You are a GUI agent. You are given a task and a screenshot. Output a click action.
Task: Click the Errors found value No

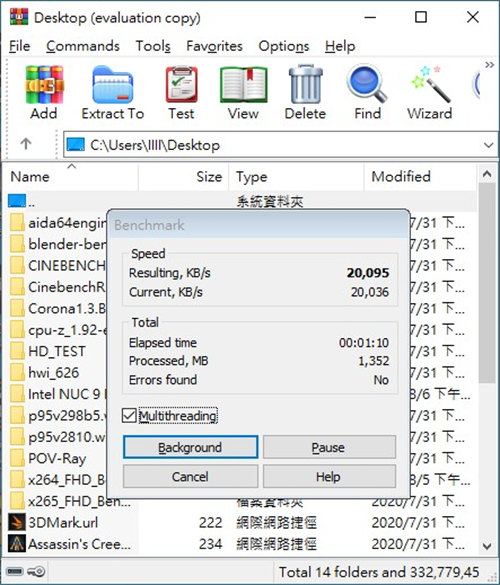(x=381, y=380)
